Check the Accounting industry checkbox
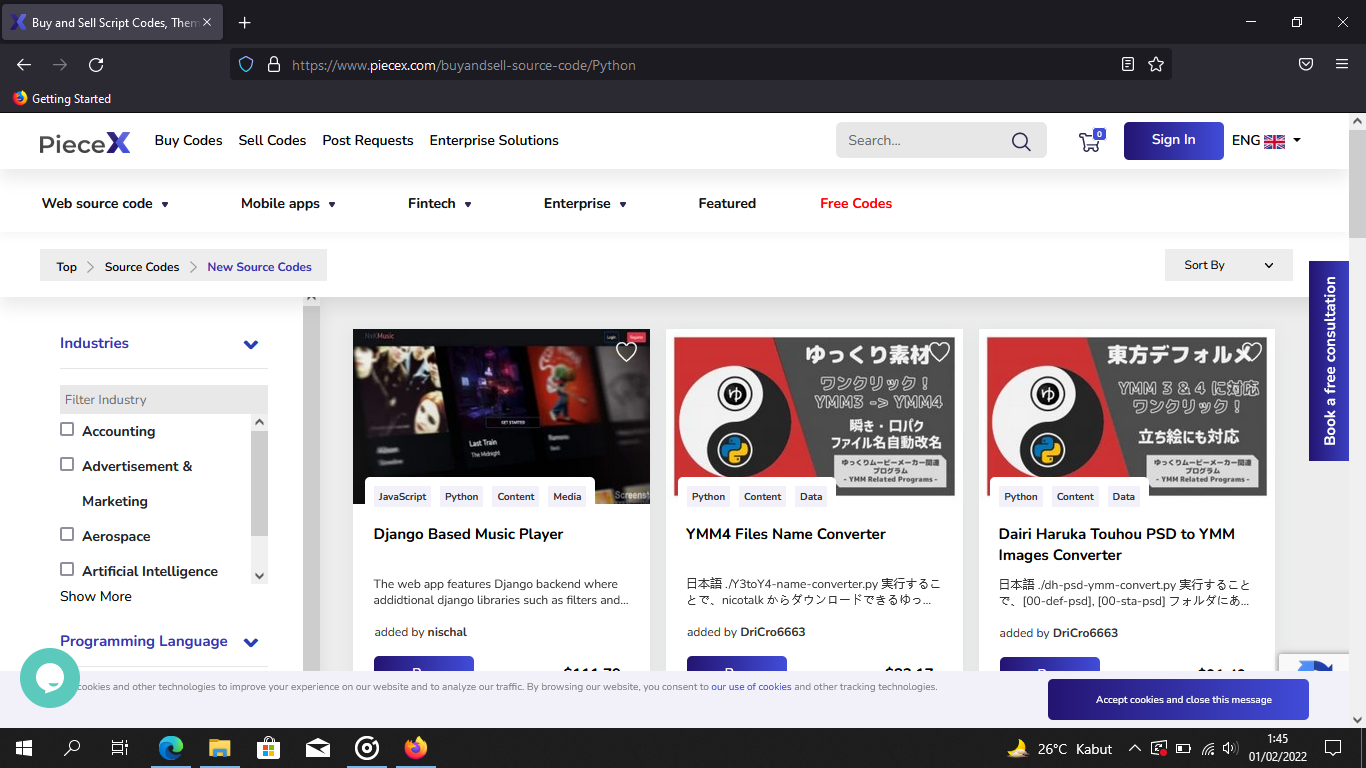 coord(67,430)
